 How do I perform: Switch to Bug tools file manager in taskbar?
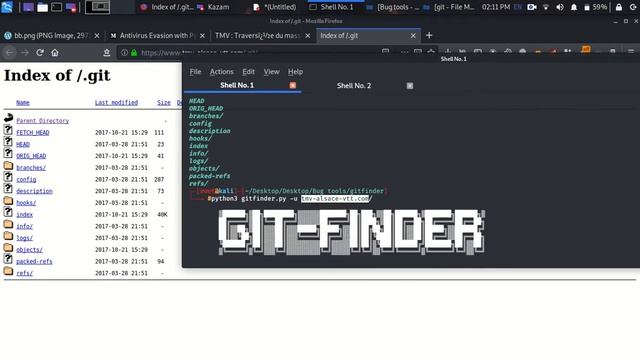[393, 7]
